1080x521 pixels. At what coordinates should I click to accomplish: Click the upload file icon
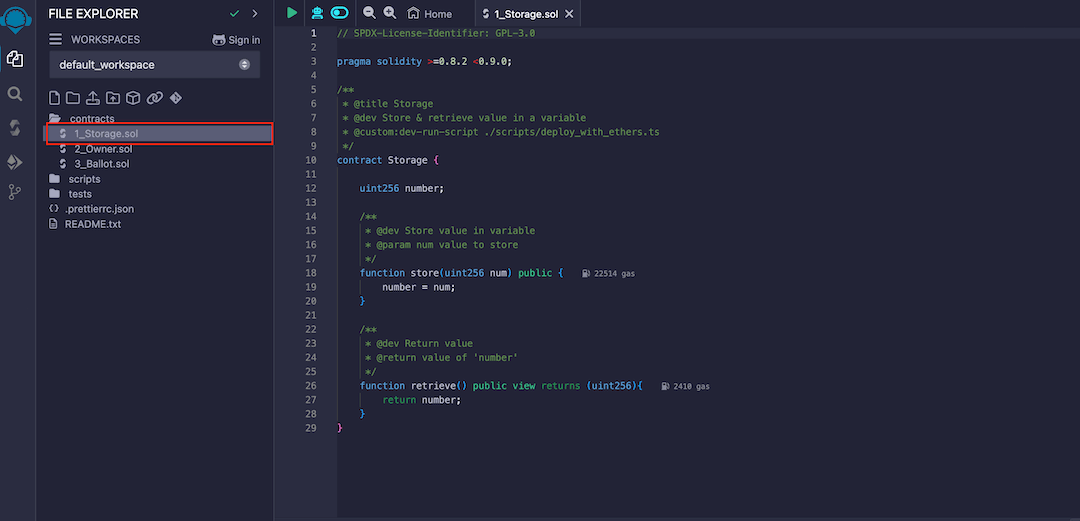(x=93, y=98)
